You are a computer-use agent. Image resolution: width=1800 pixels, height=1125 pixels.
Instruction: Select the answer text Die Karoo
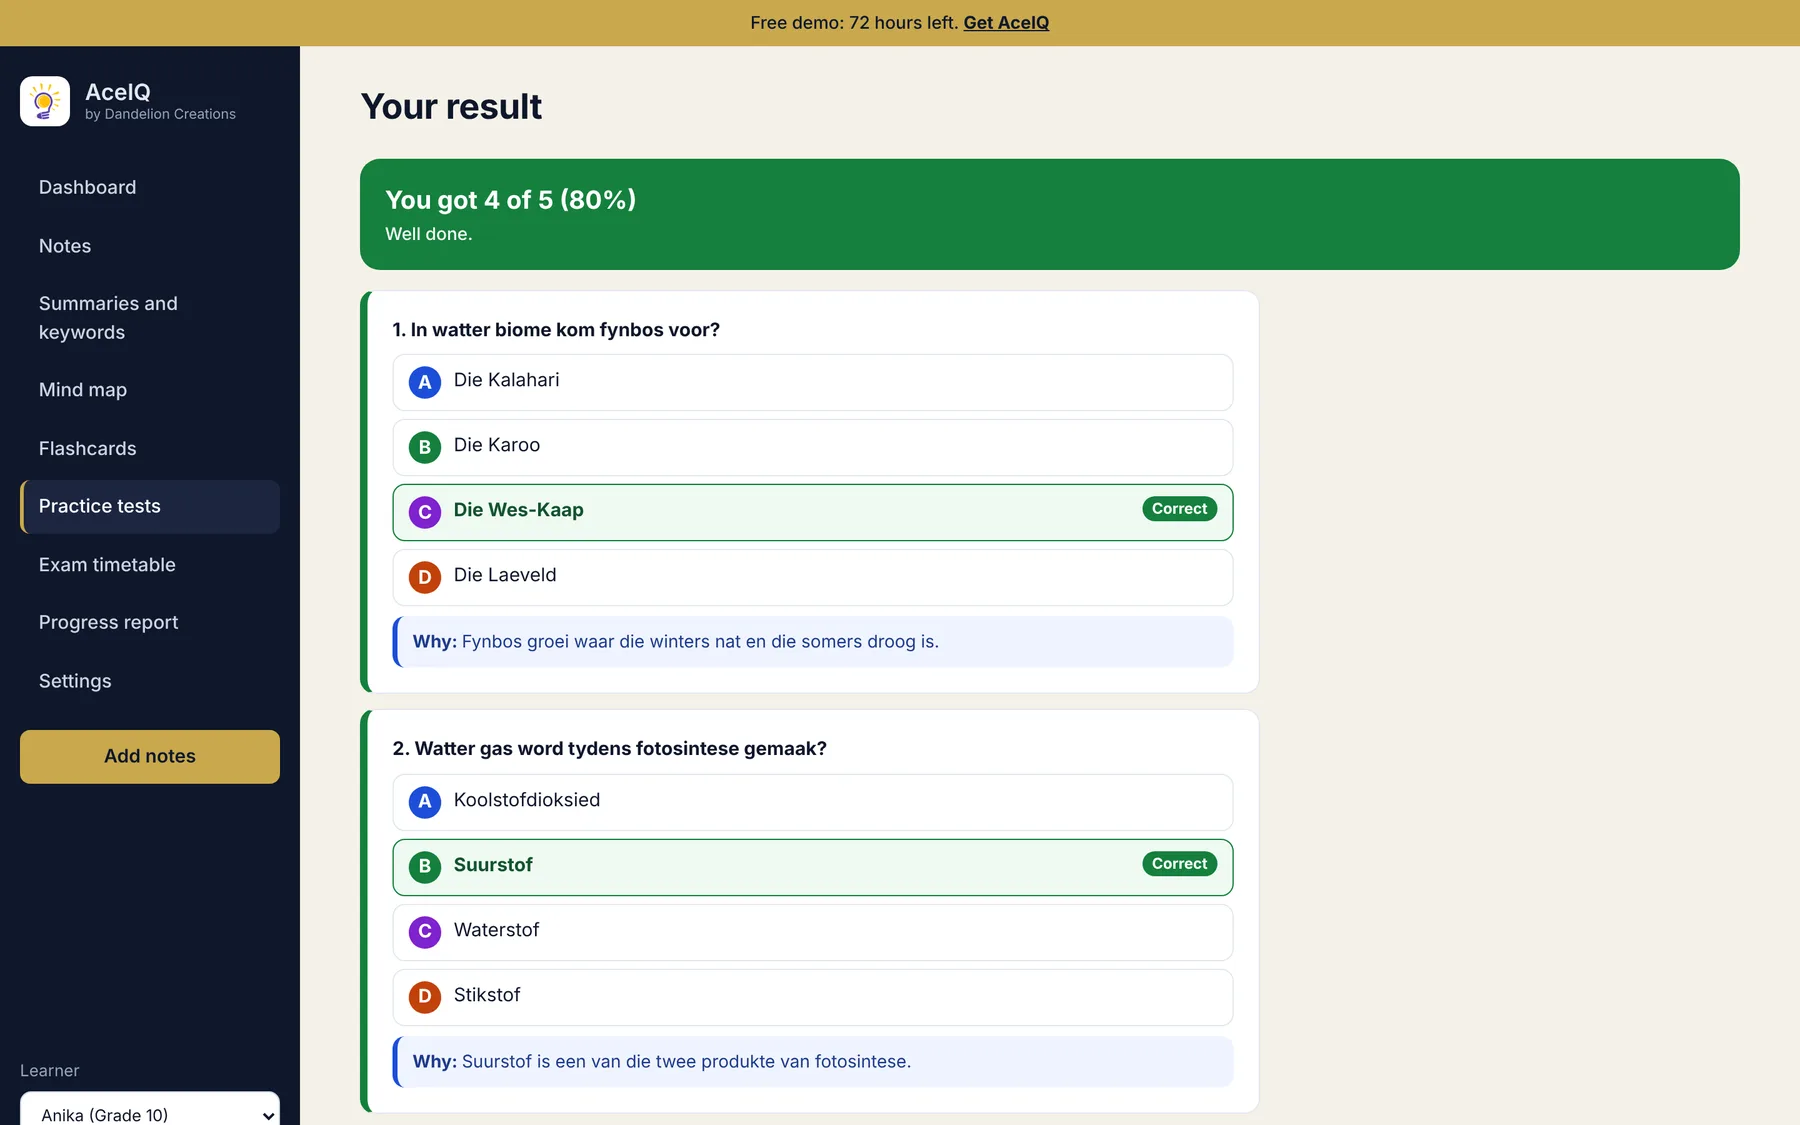[497, 445]
